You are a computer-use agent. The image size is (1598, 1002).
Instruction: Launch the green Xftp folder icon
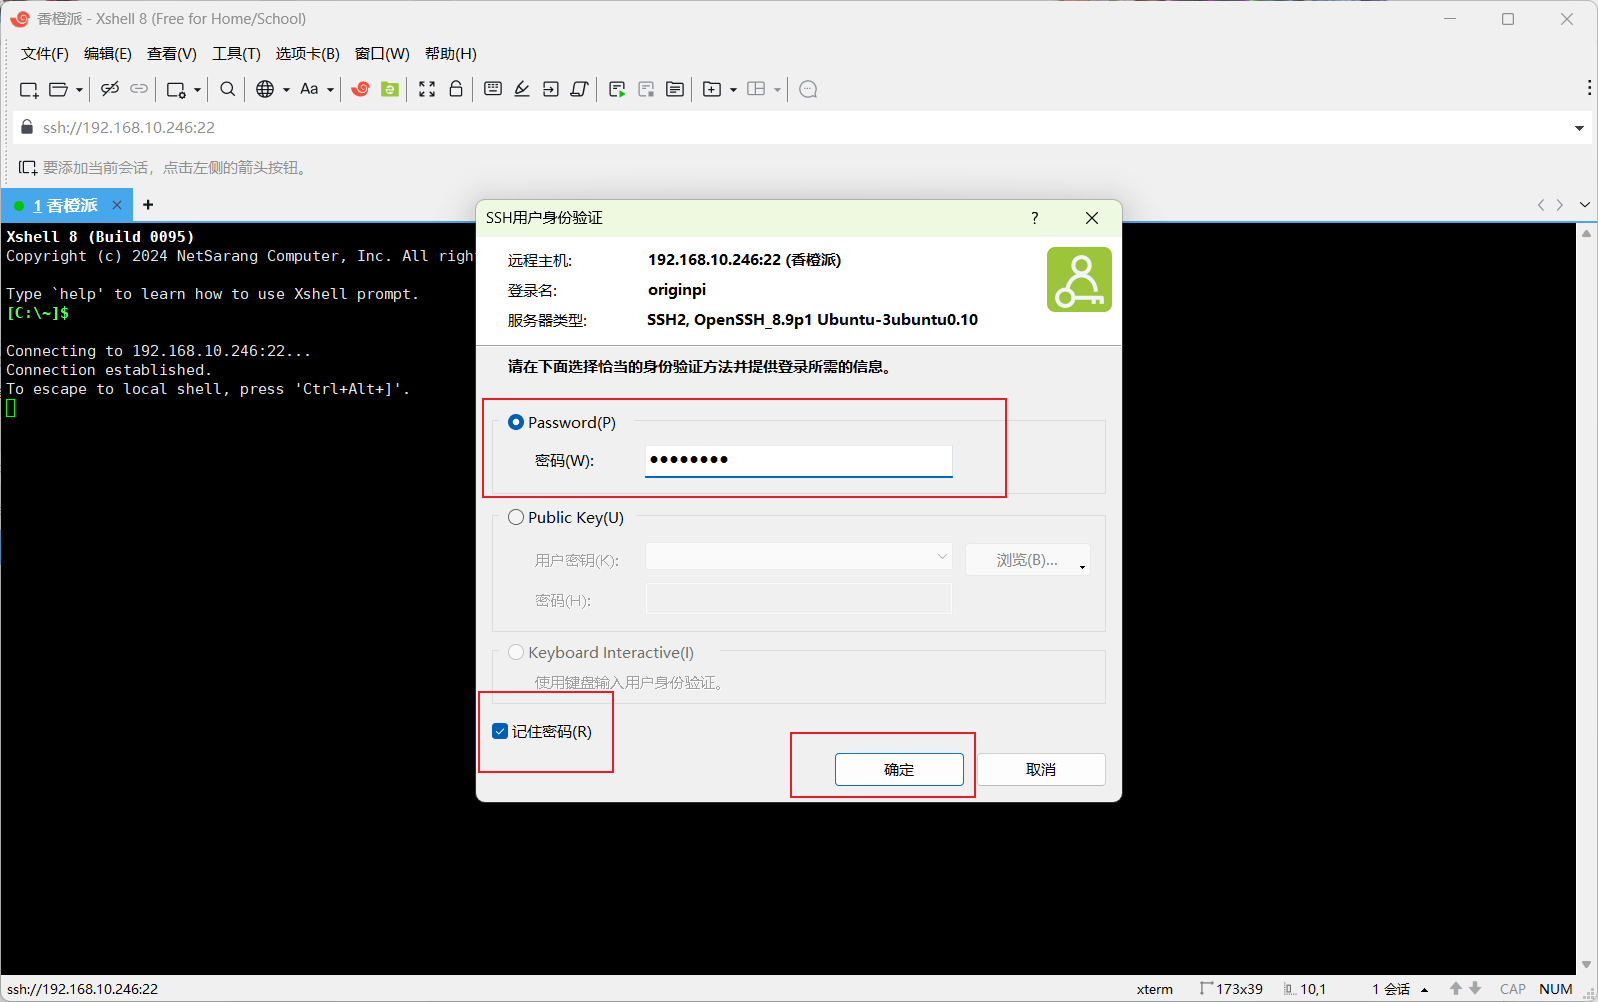390,89
